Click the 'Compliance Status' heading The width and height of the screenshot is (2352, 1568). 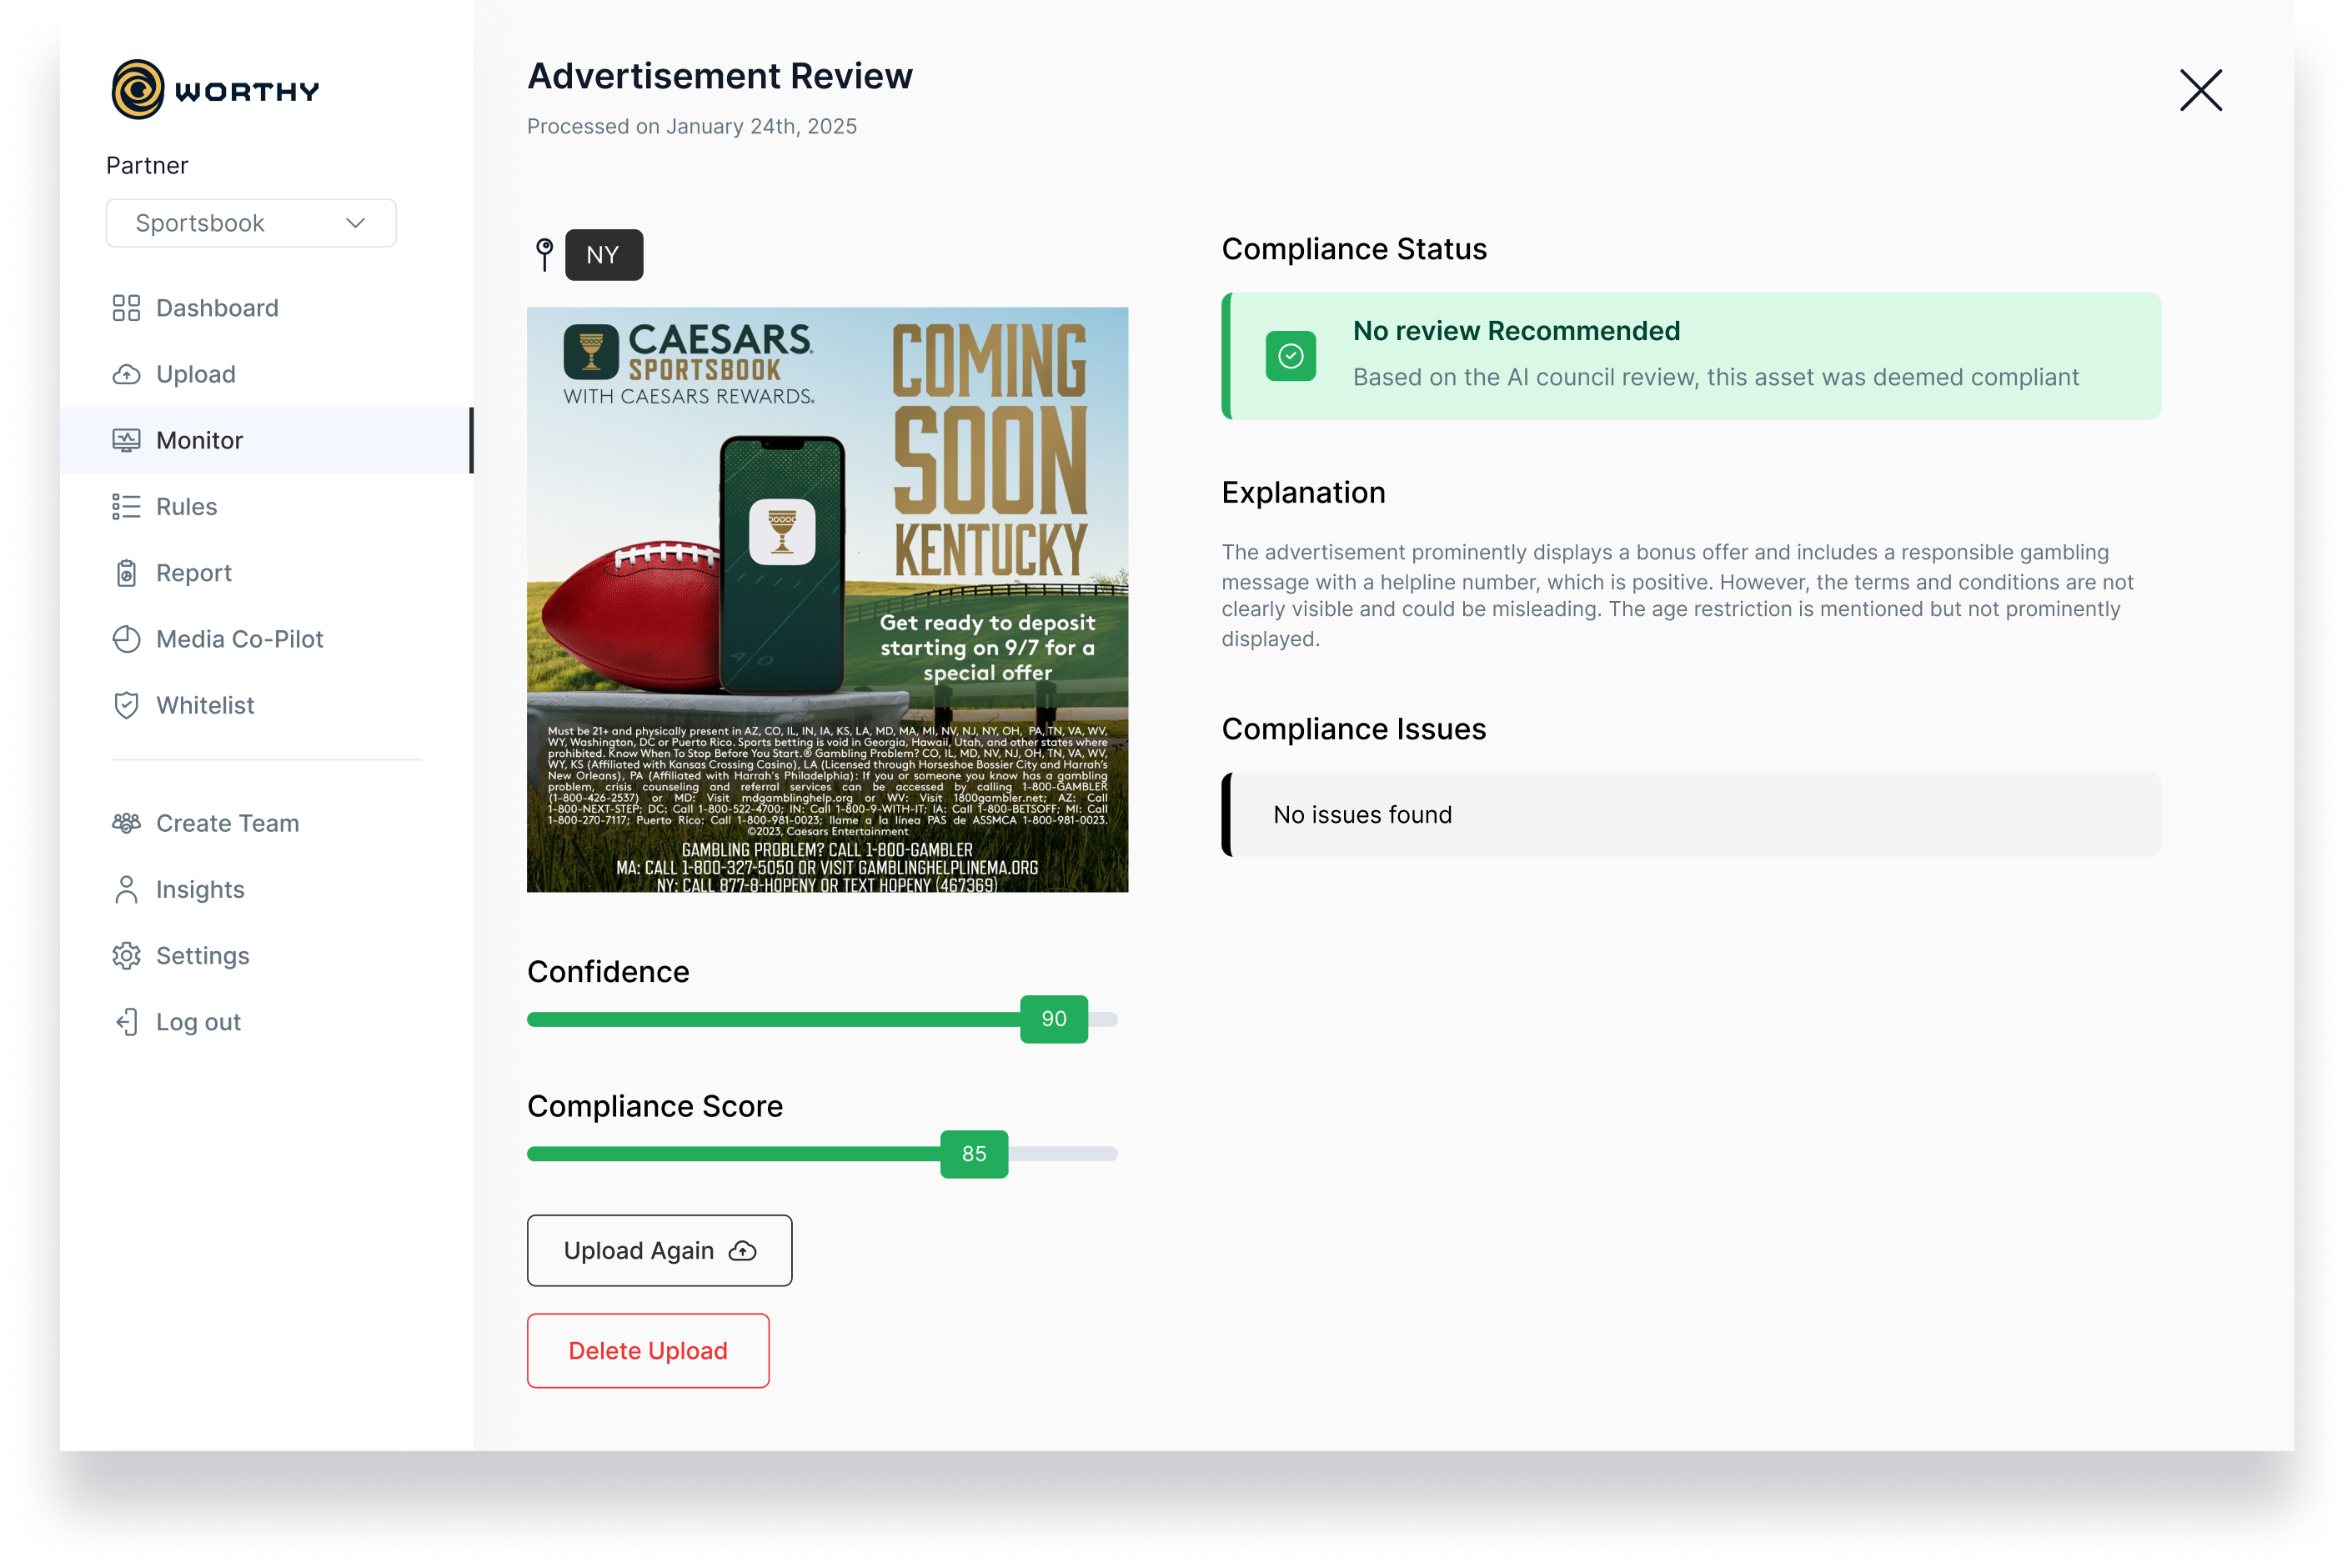[x=1354, y=249]
